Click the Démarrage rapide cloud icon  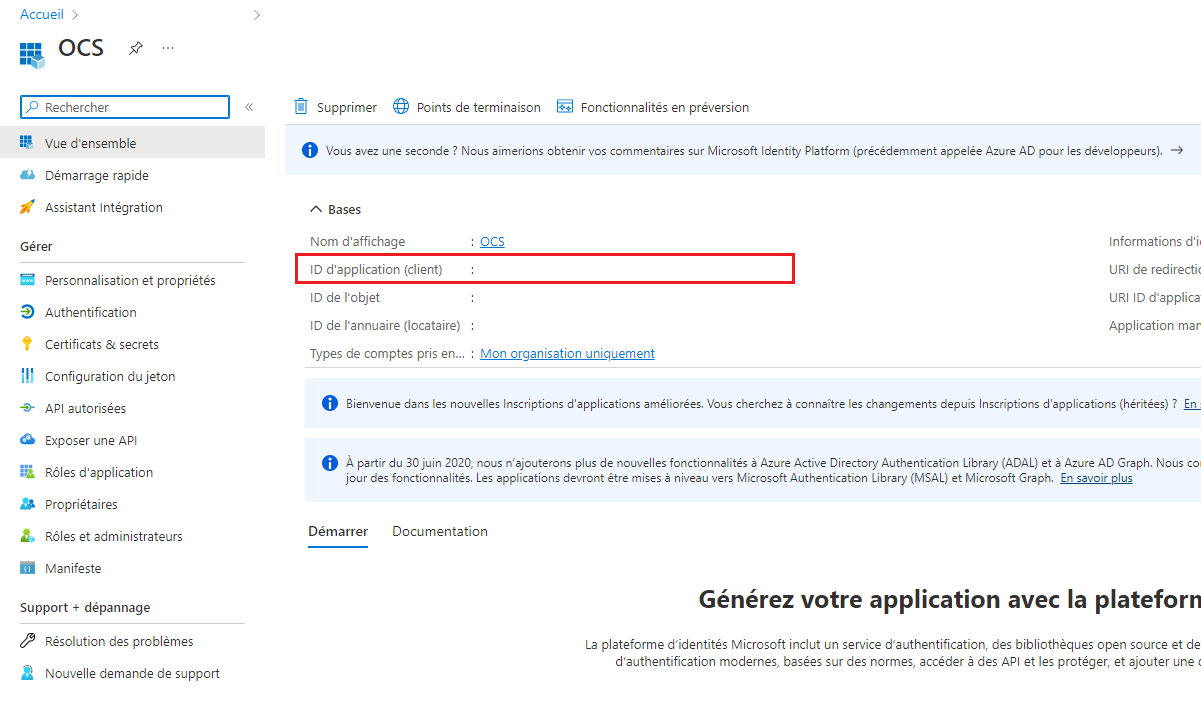tap(27, 175)
